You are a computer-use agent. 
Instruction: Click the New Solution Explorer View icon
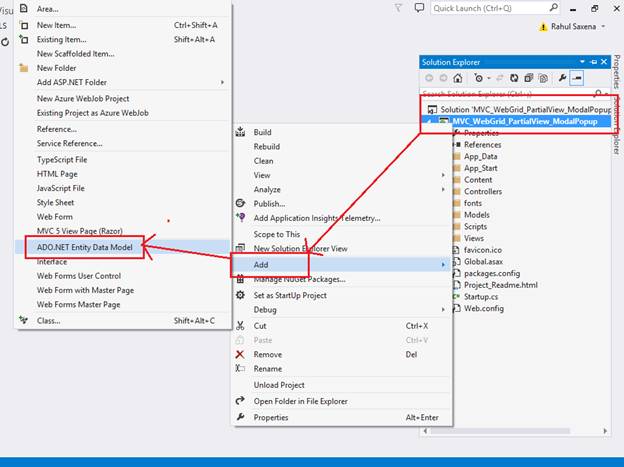click(240, 248)
